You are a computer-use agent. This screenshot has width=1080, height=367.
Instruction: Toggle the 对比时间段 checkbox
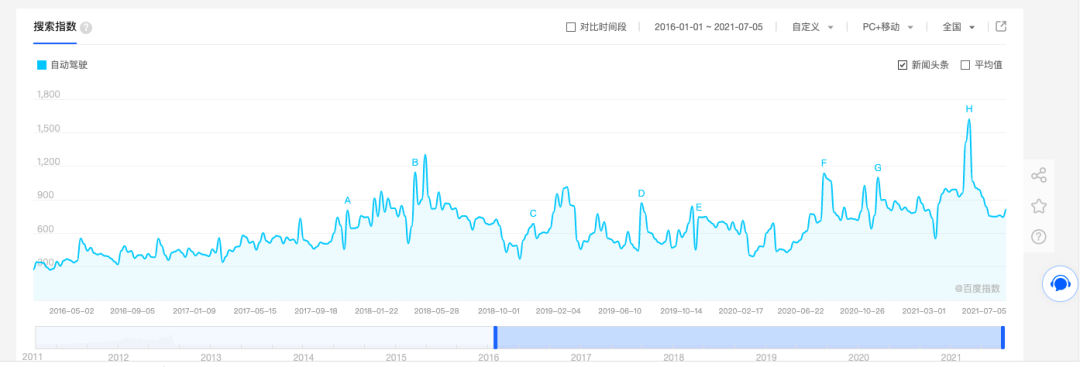coord(570,28)
